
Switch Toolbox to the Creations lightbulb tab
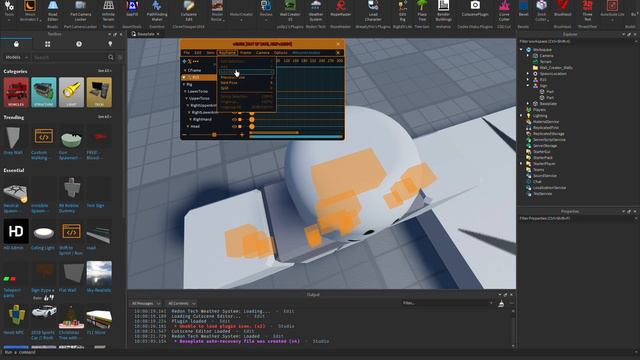coord(110,44)
